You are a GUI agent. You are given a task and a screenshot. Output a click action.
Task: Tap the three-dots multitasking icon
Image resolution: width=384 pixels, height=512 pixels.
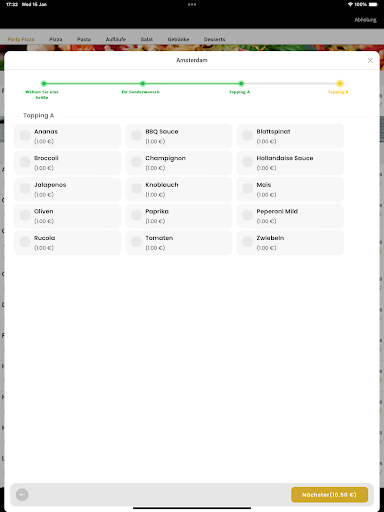[192, 5]
